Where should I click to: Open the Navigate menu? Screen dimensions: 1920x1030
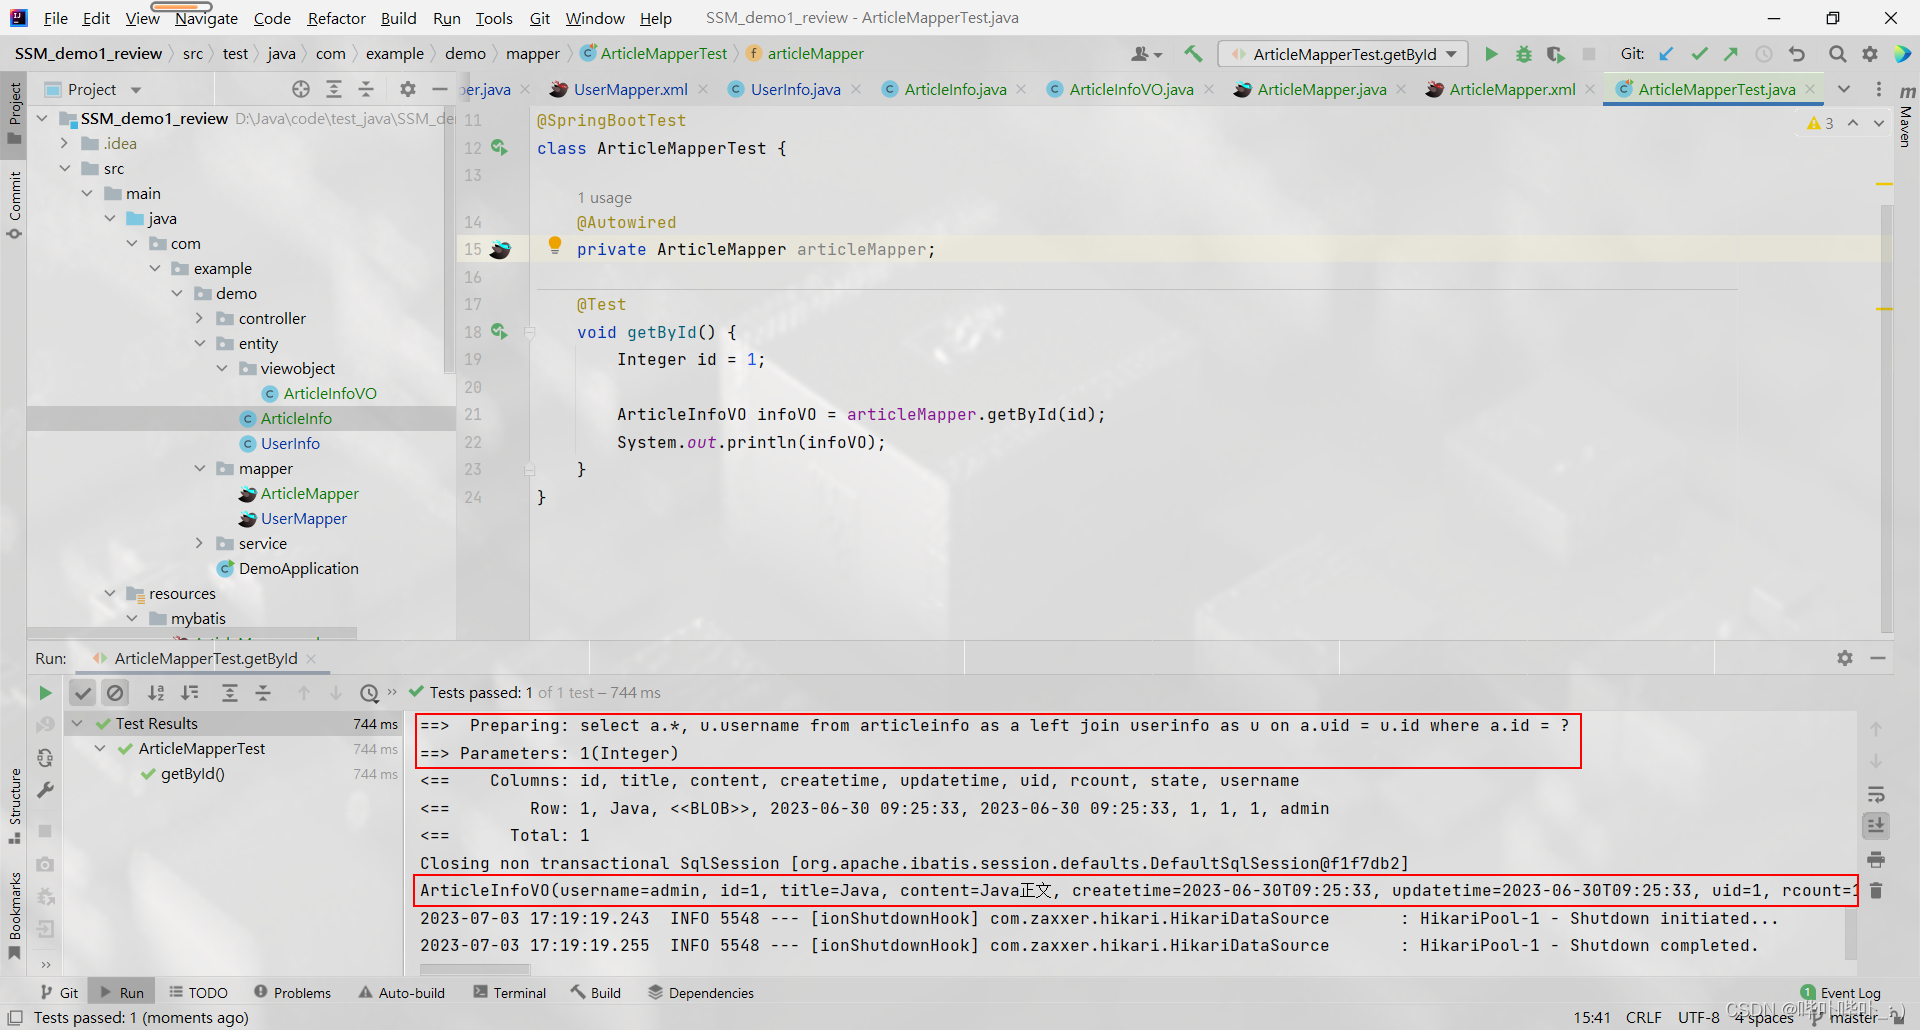(x=206, y=18)
